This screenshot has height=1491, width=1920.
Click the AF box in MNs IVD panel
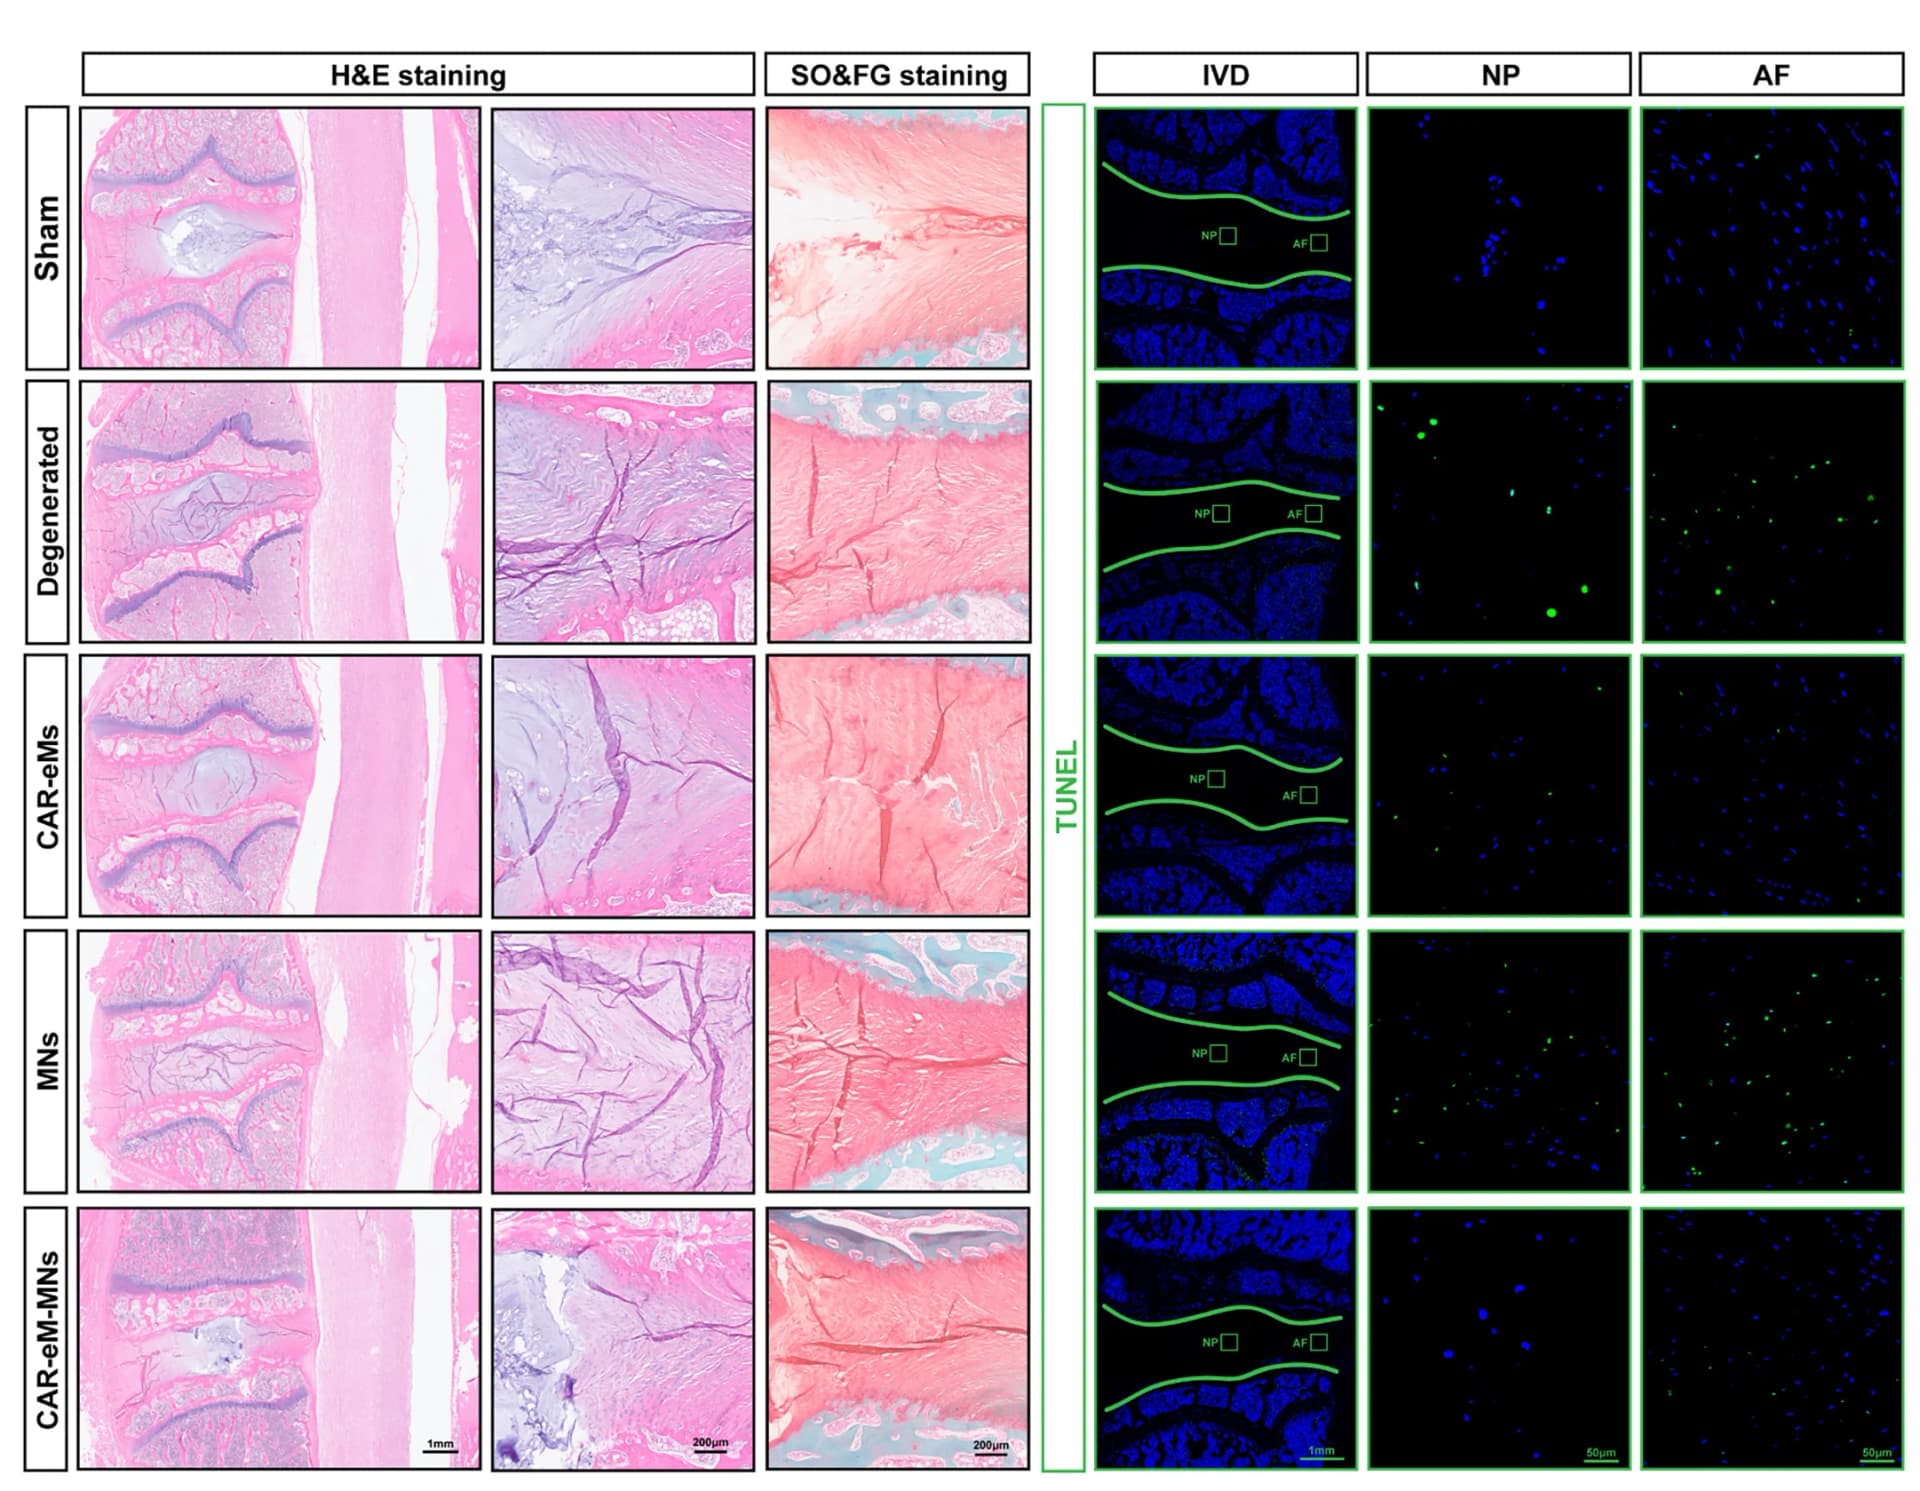click(x=1308, y=1057)
